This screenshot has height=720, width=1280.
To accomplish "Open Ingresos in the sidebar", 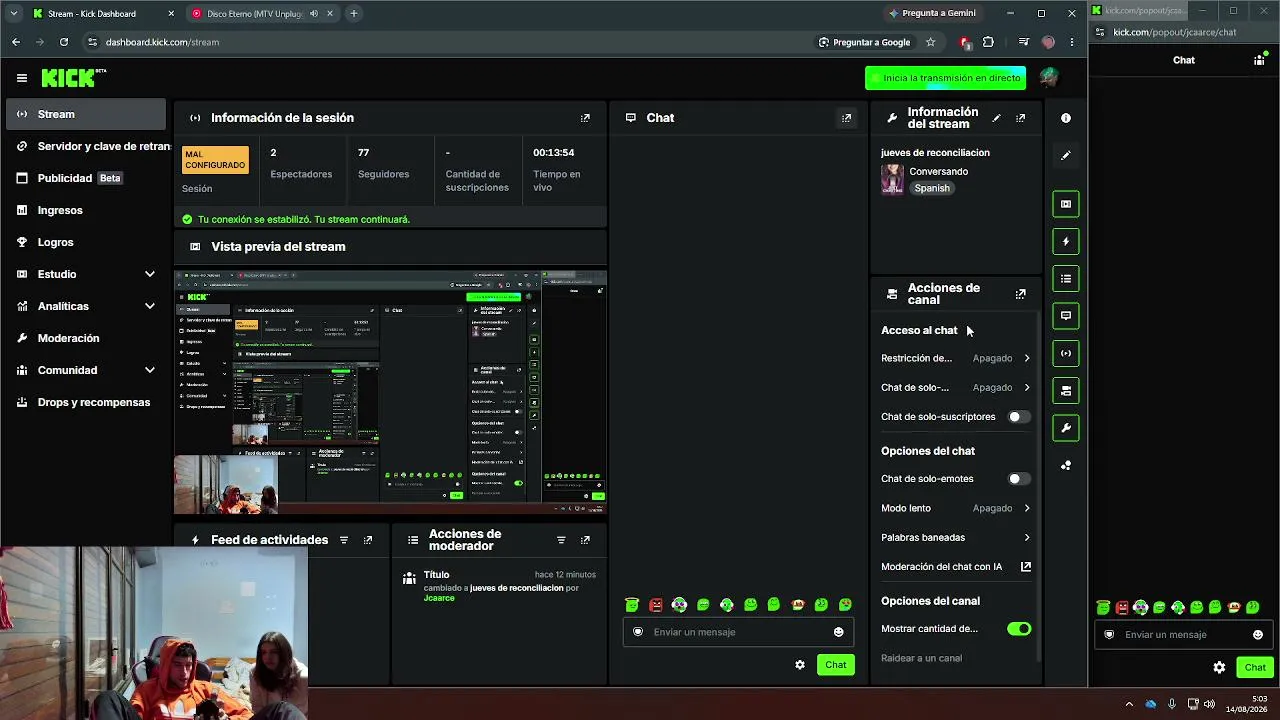I will click(x=86, y=210).
